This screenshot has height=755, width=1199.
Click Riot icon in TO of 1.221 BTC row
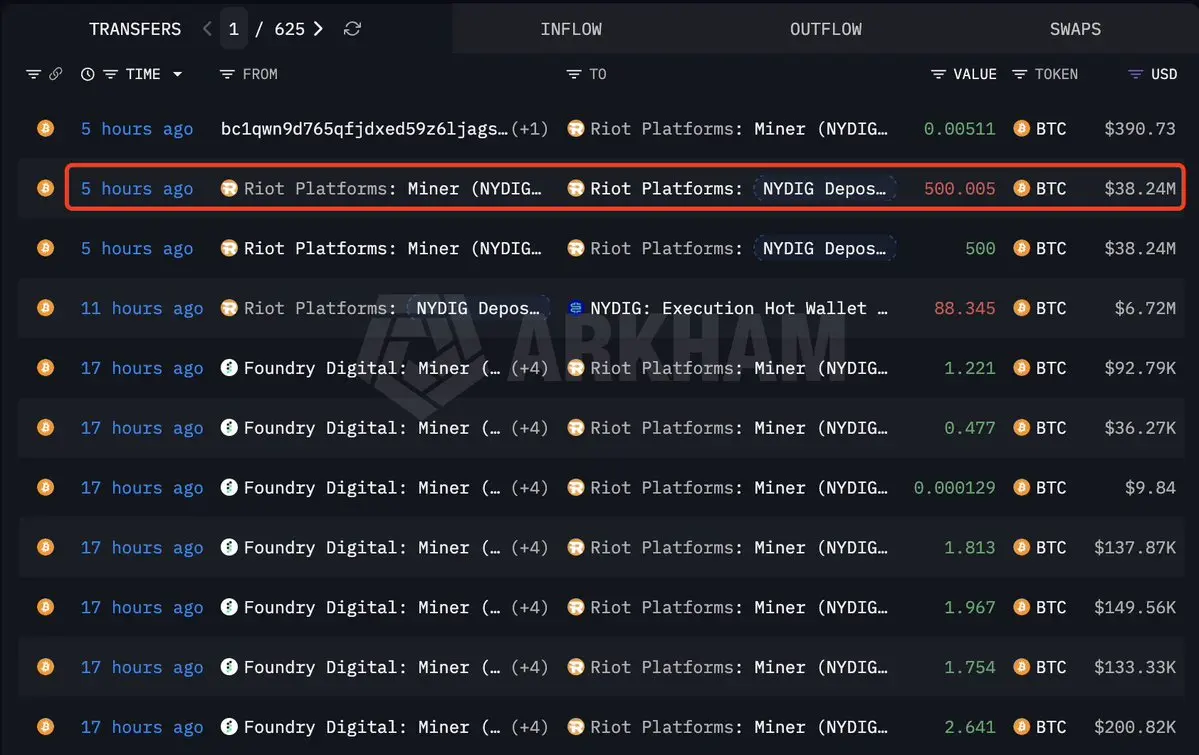[576, 368]
